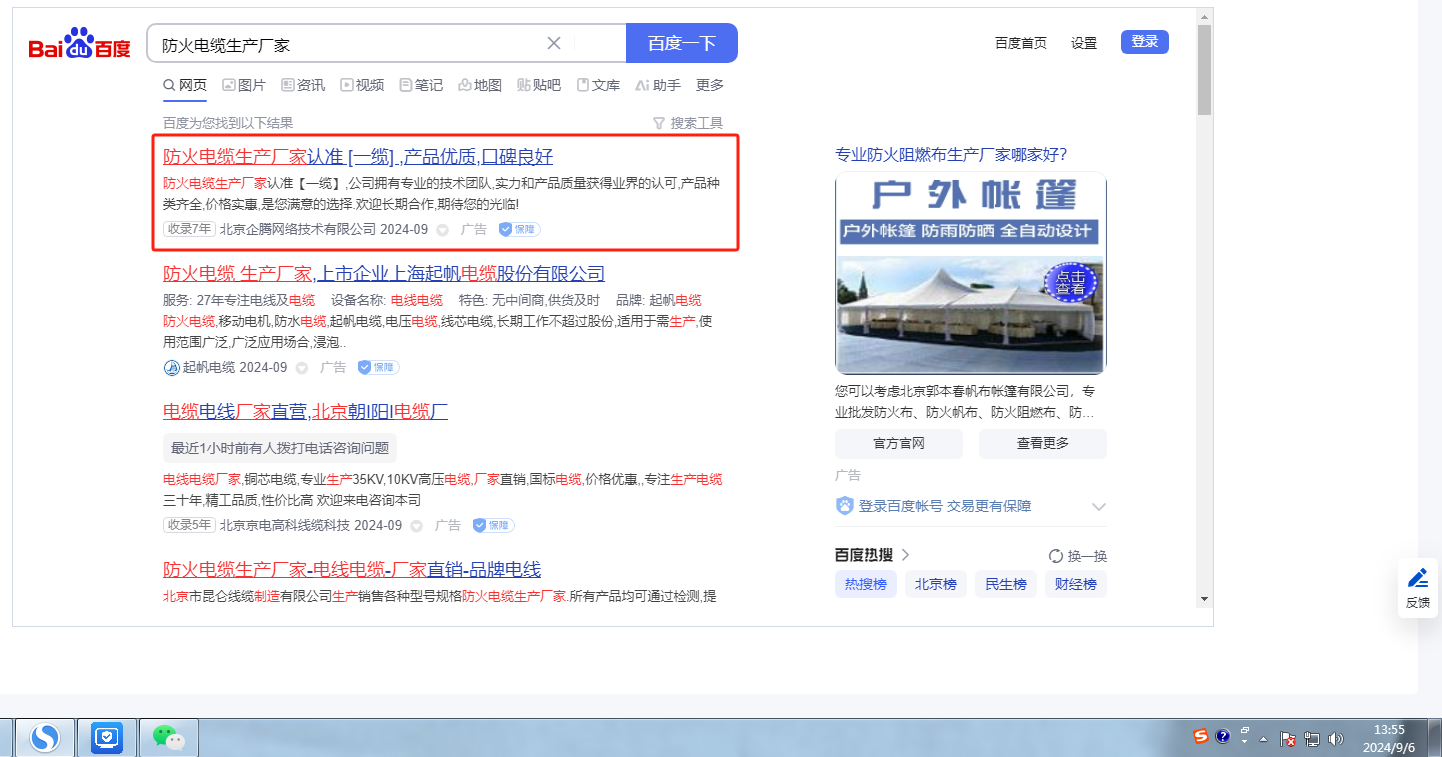Click the Baidu logo

click(79, 44)
